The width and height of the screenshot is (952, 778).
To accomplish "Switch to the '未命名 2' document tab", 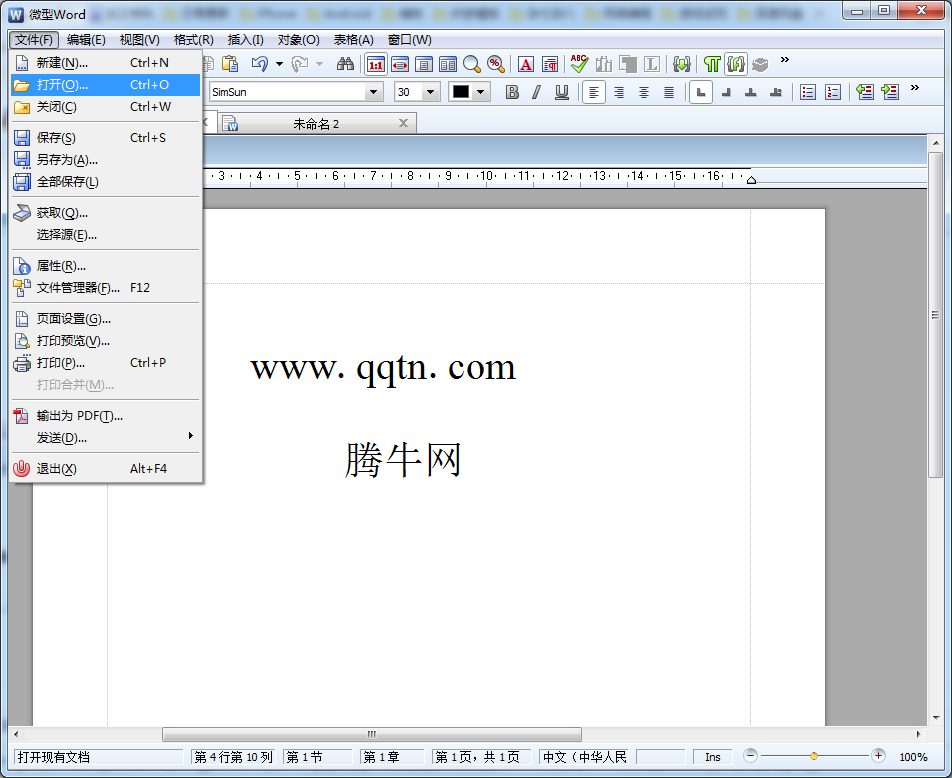I will click(317, 123).
